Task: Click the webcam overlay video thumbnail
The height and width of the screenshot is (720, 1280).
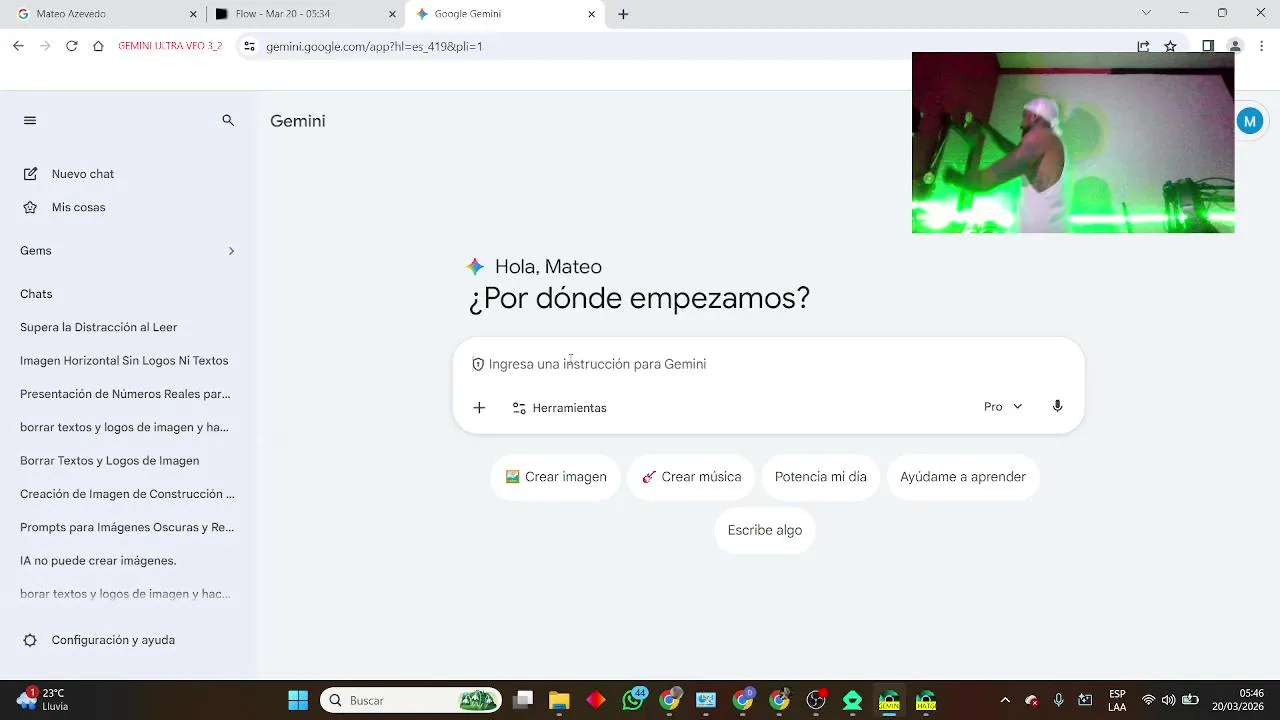Action: point(1073,142)
